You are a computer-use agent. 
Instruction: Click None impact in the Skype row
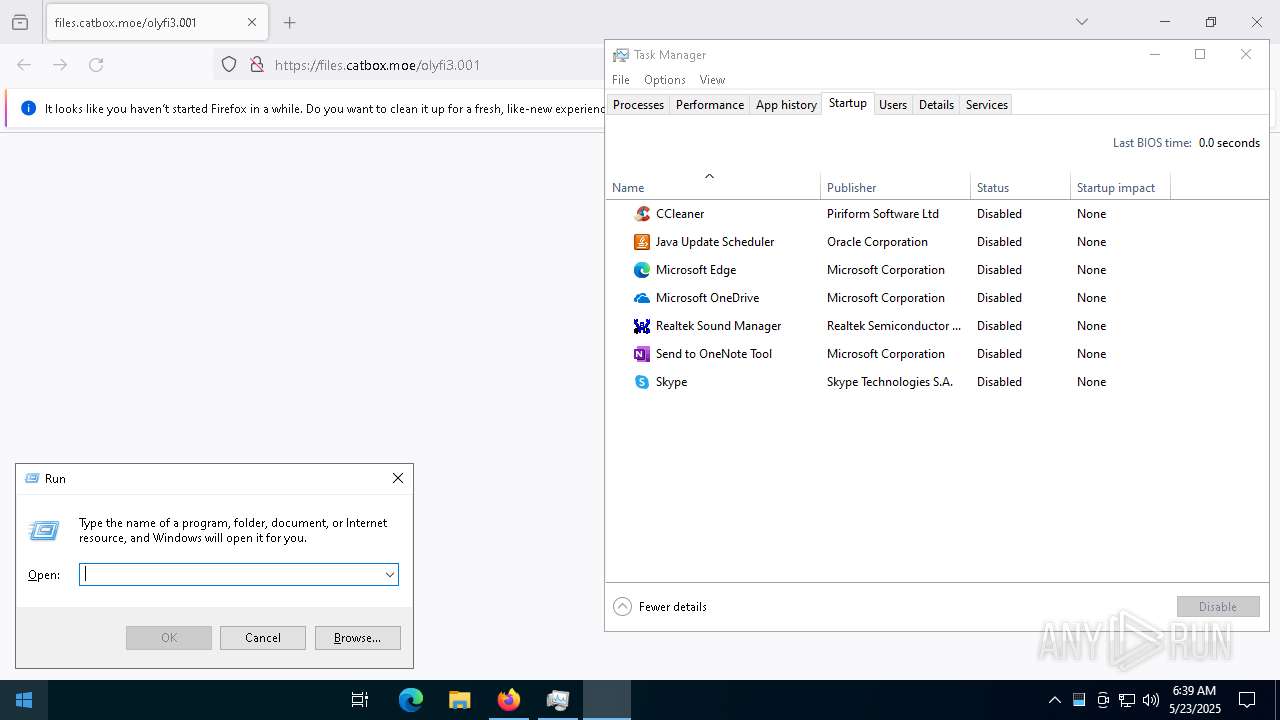(1091, 382)
